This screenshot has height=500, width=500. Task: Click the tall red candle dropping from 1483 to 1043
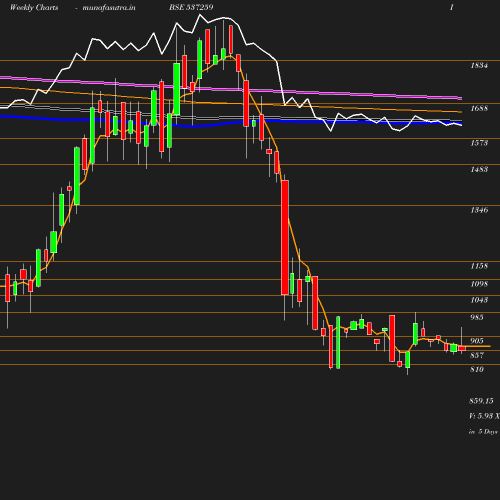(x=285, y=237)
